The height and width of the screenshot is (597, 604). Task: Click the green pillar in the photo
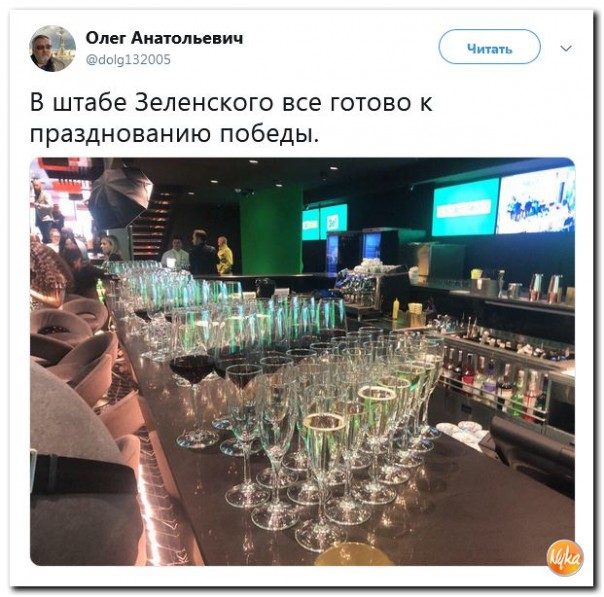coord(271,229)
